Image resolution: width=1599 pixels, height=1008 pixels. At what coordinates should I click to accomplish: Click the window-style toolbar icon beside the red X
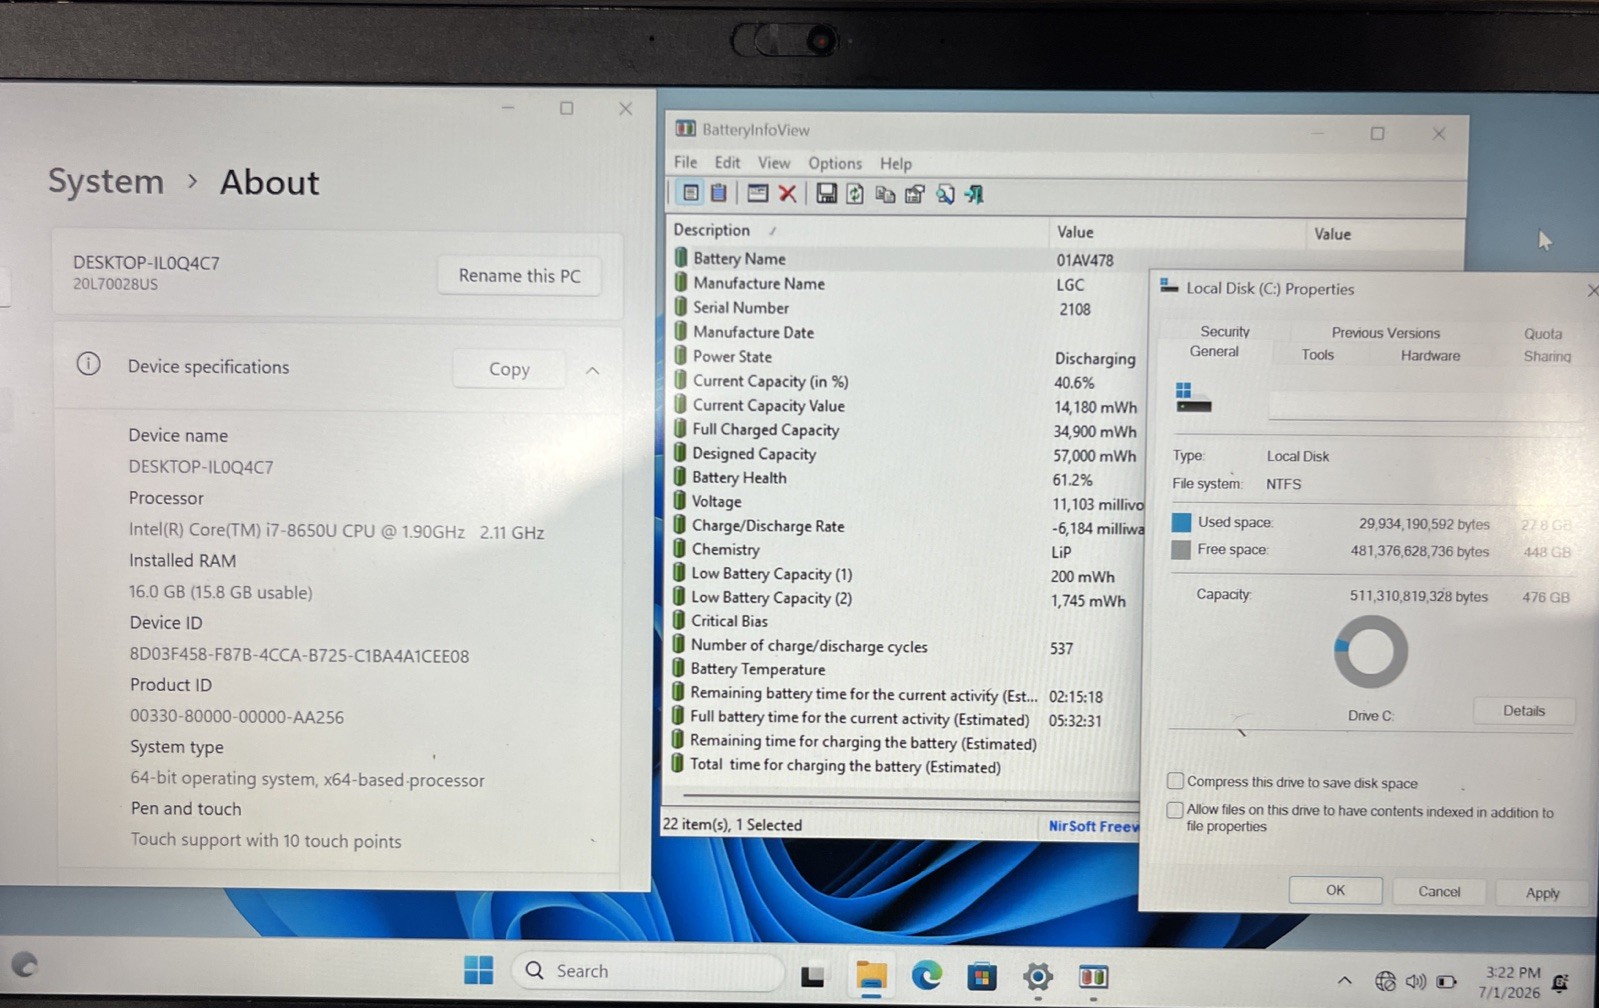[758, 193]
